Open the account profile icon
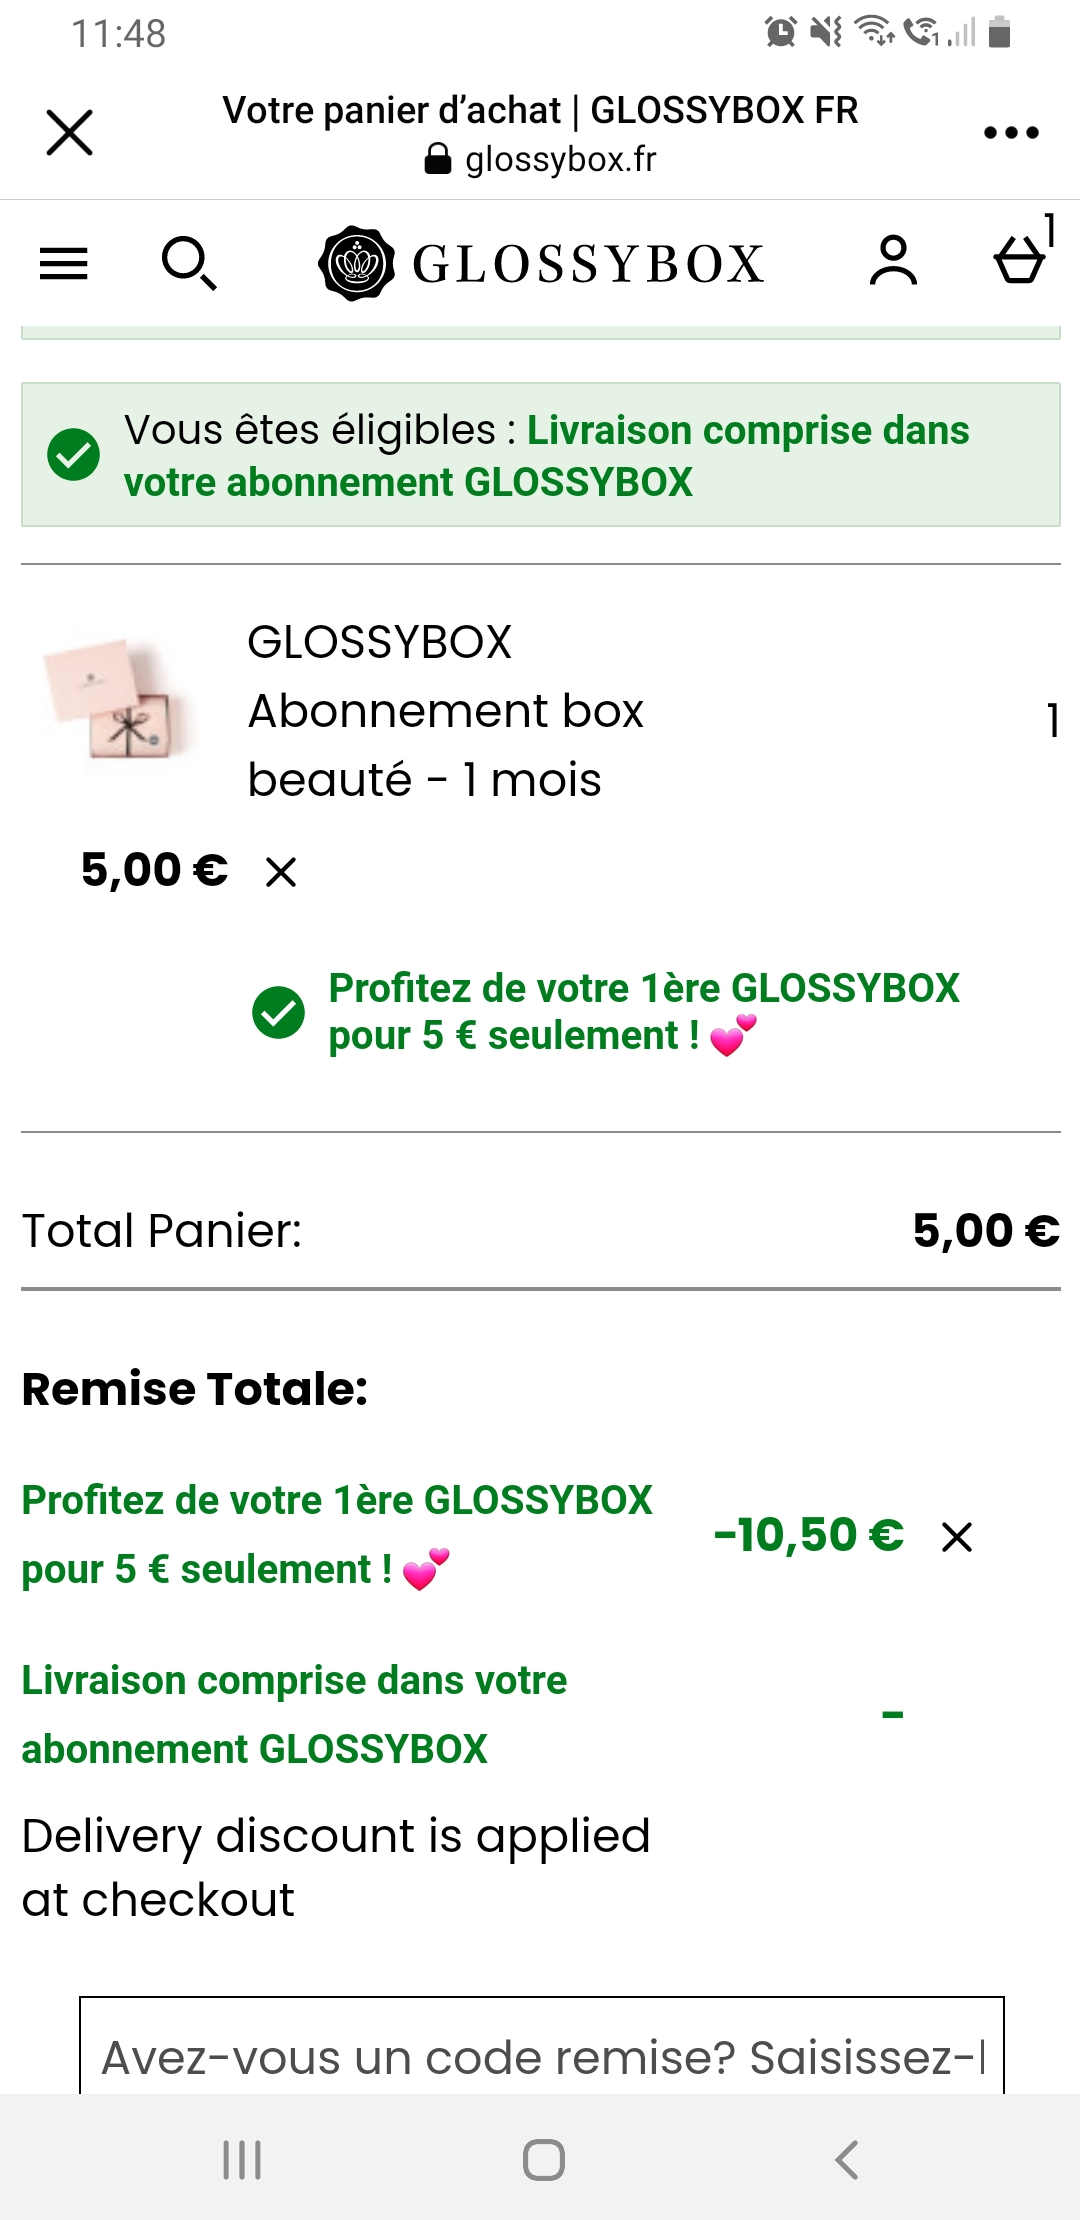Screen dimensions: 1080x2220 [893, 262]
